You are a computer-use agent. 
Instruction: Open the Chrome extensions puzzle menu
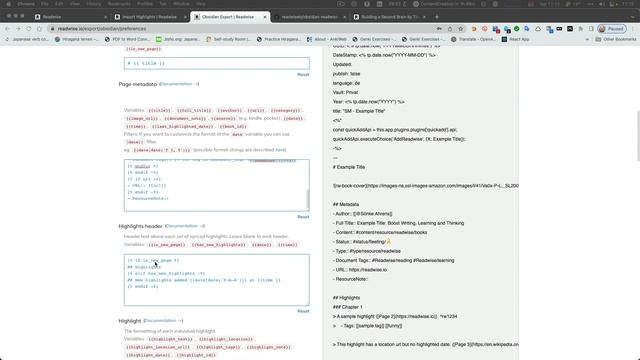coord(580,29)
